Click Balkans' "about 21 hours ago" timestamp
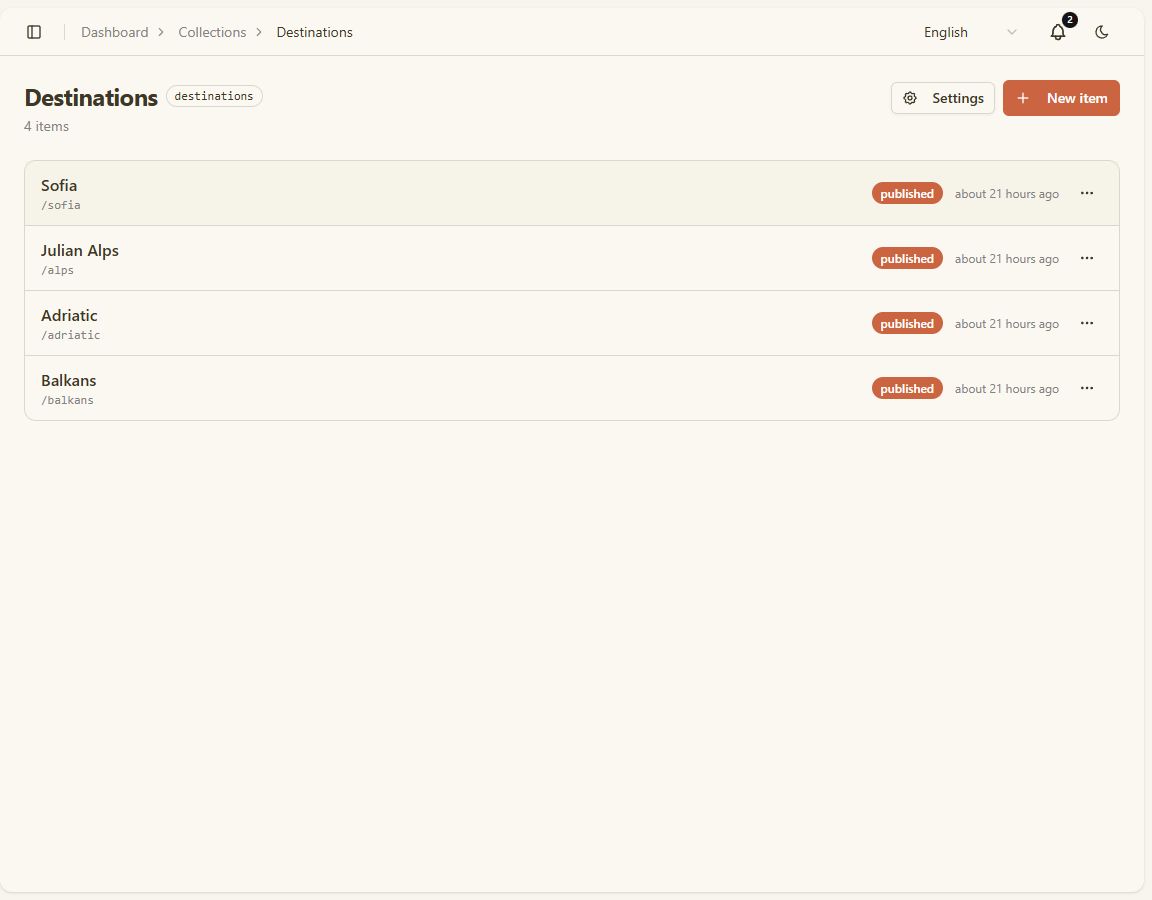Viewport: 1152px width, 900px height. coord(1007,389)
